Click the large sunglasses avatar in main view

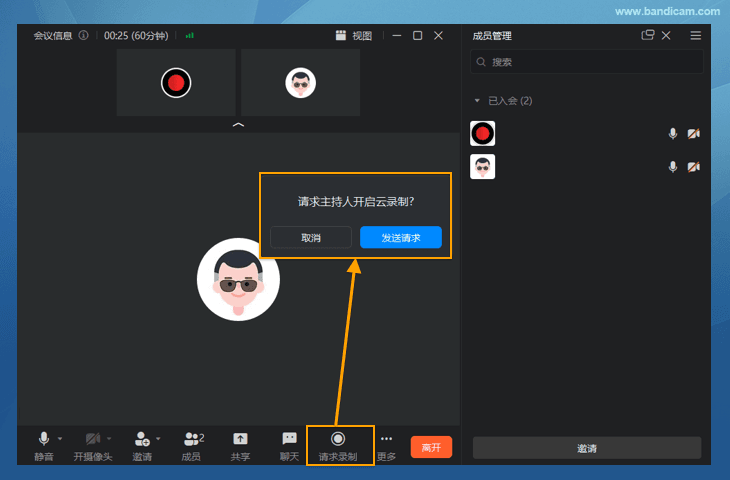238,279
